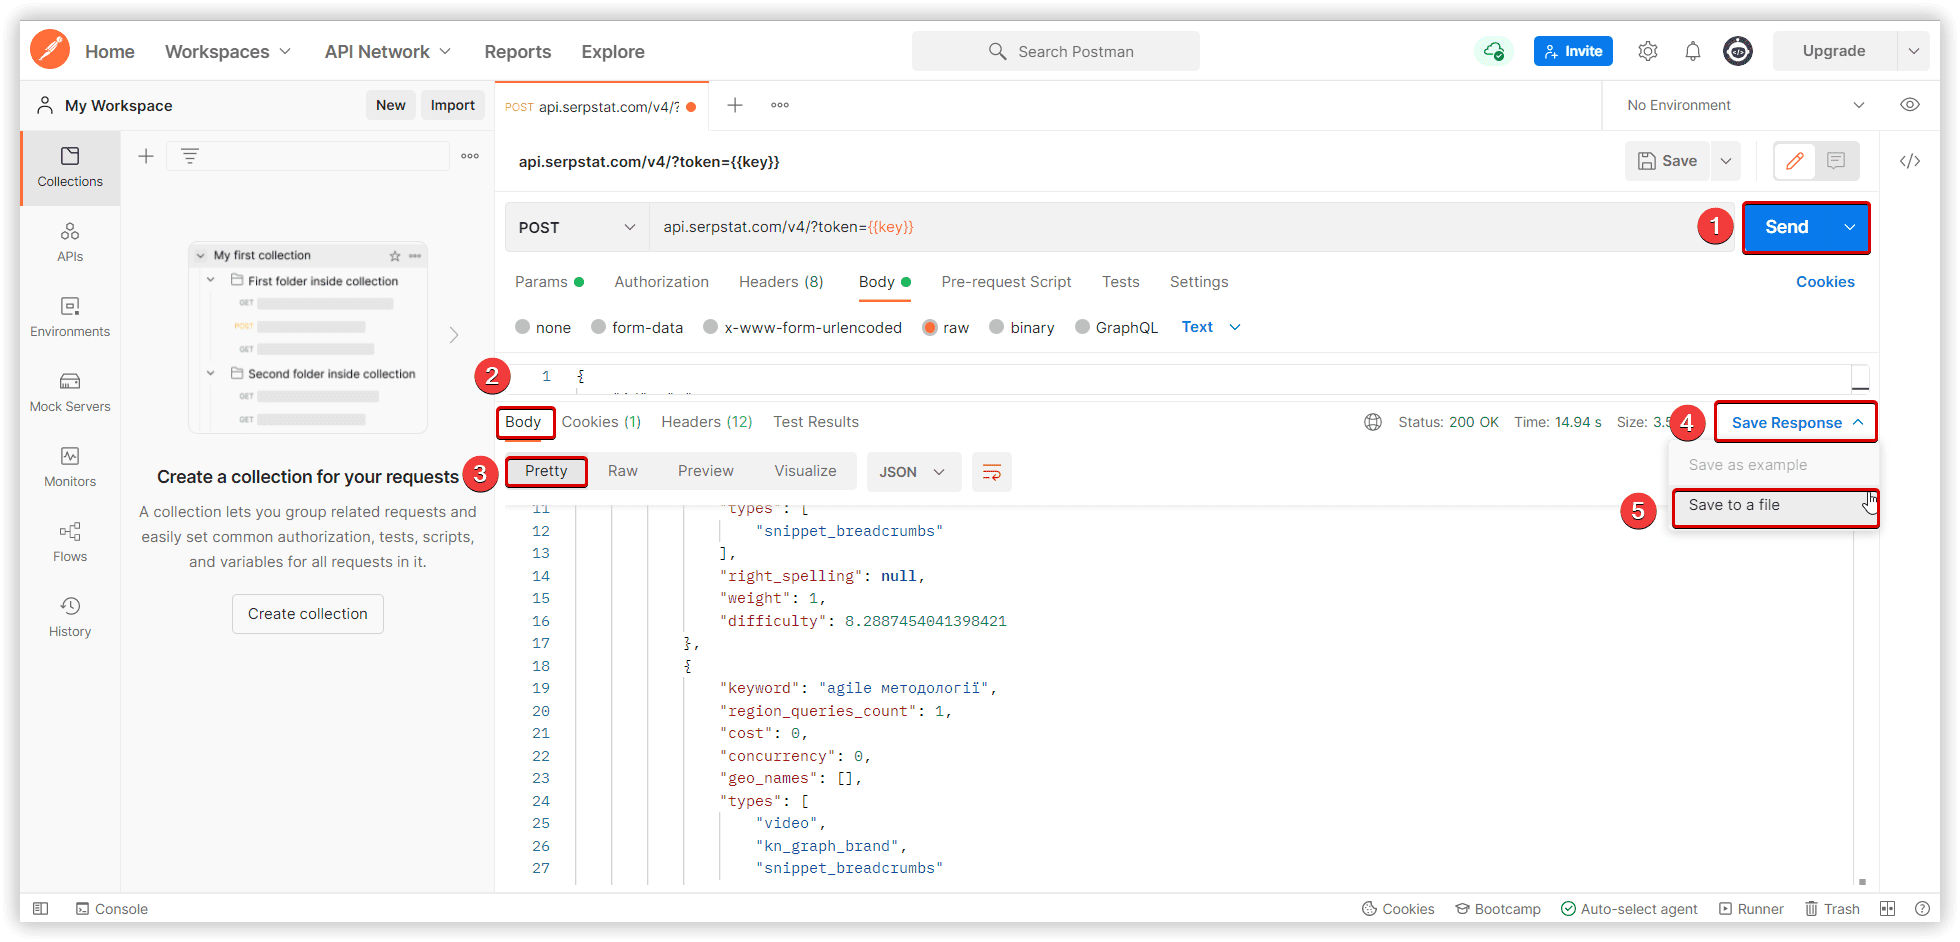Open the APIs sidebar panel

click(x=70, y=242)
